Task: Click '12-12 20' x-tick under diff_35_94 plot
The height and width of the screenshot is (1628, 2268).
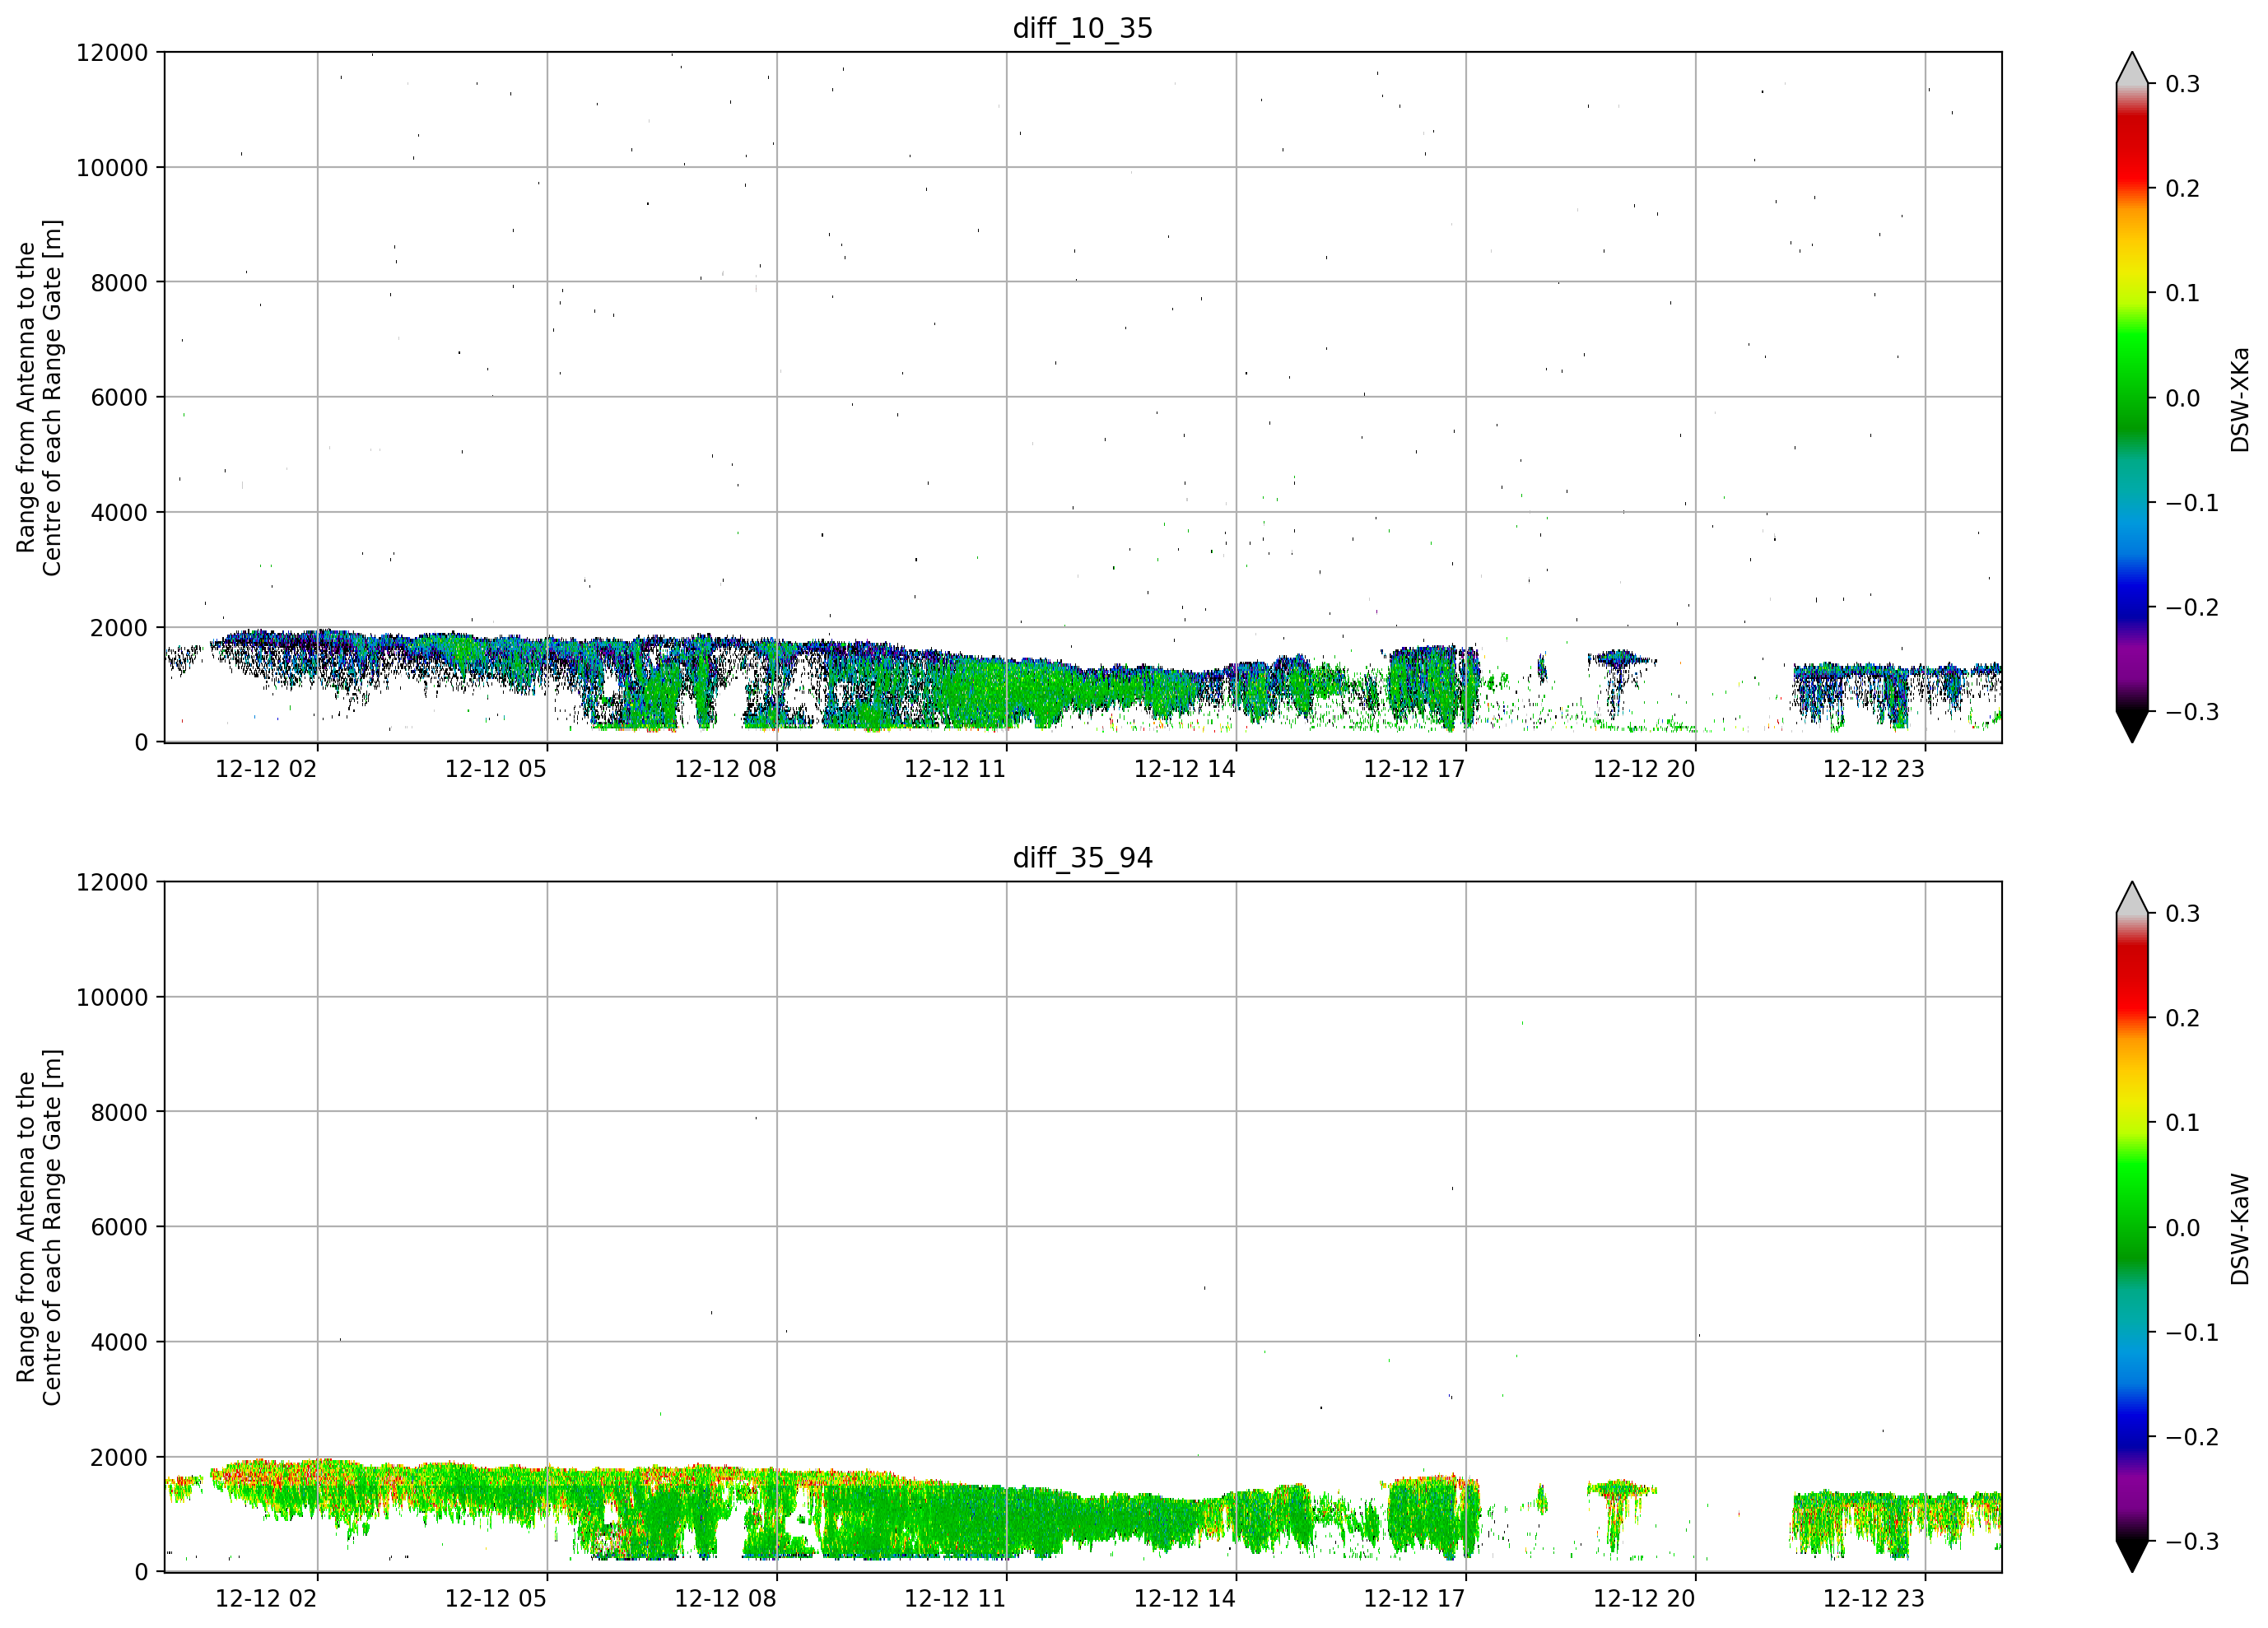Action: pyautogui.click(x=1644, y=1599)
